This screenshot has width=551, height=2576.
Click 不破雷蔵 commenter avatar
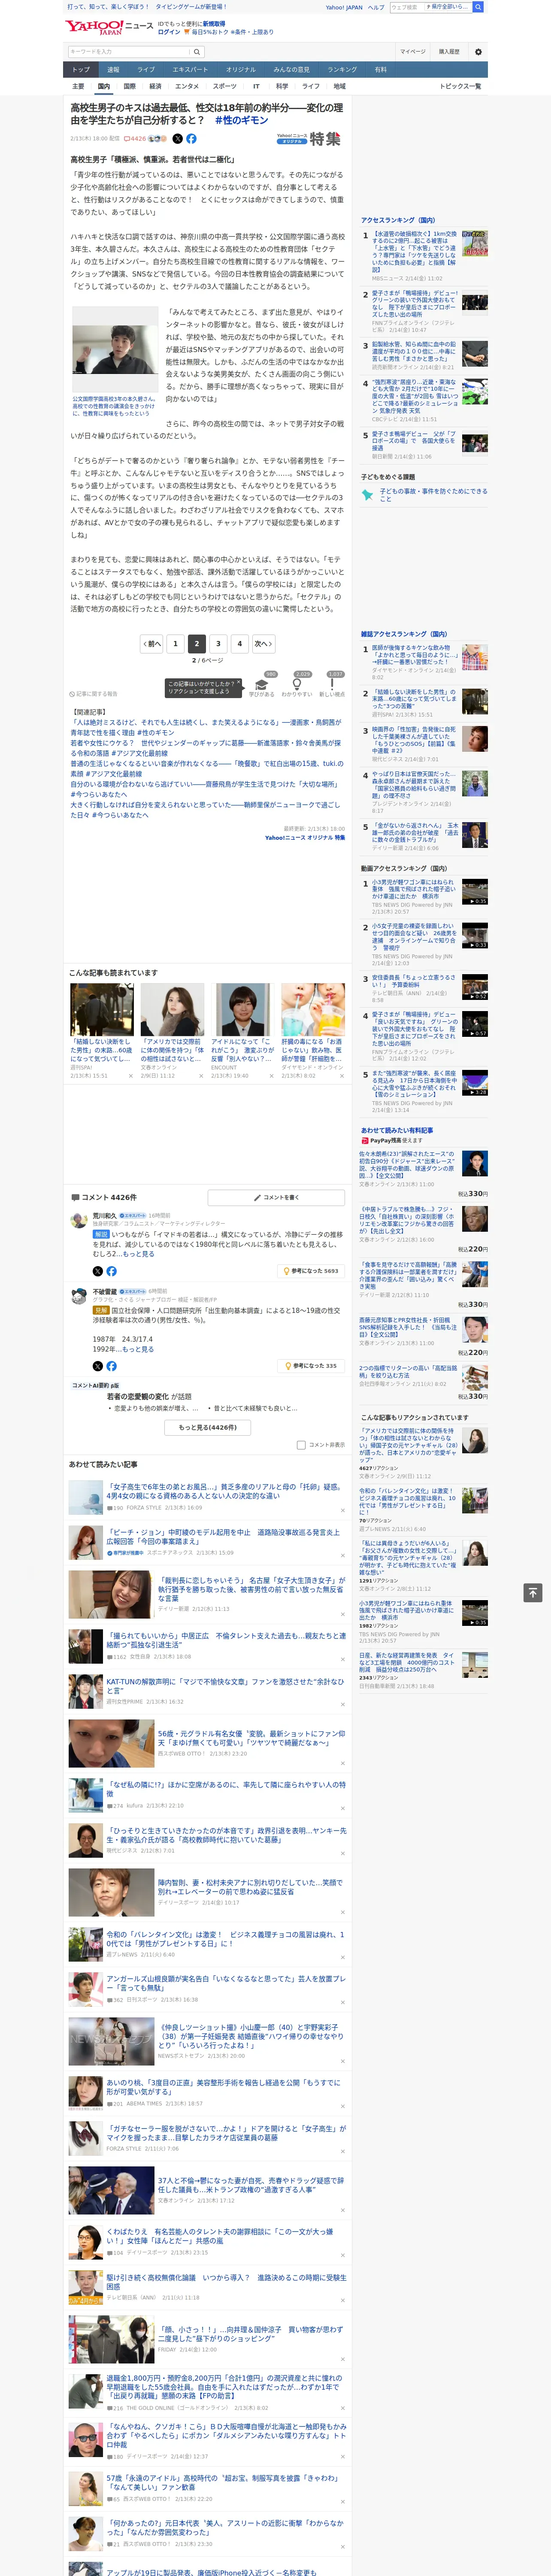[x=78, y=1296]
